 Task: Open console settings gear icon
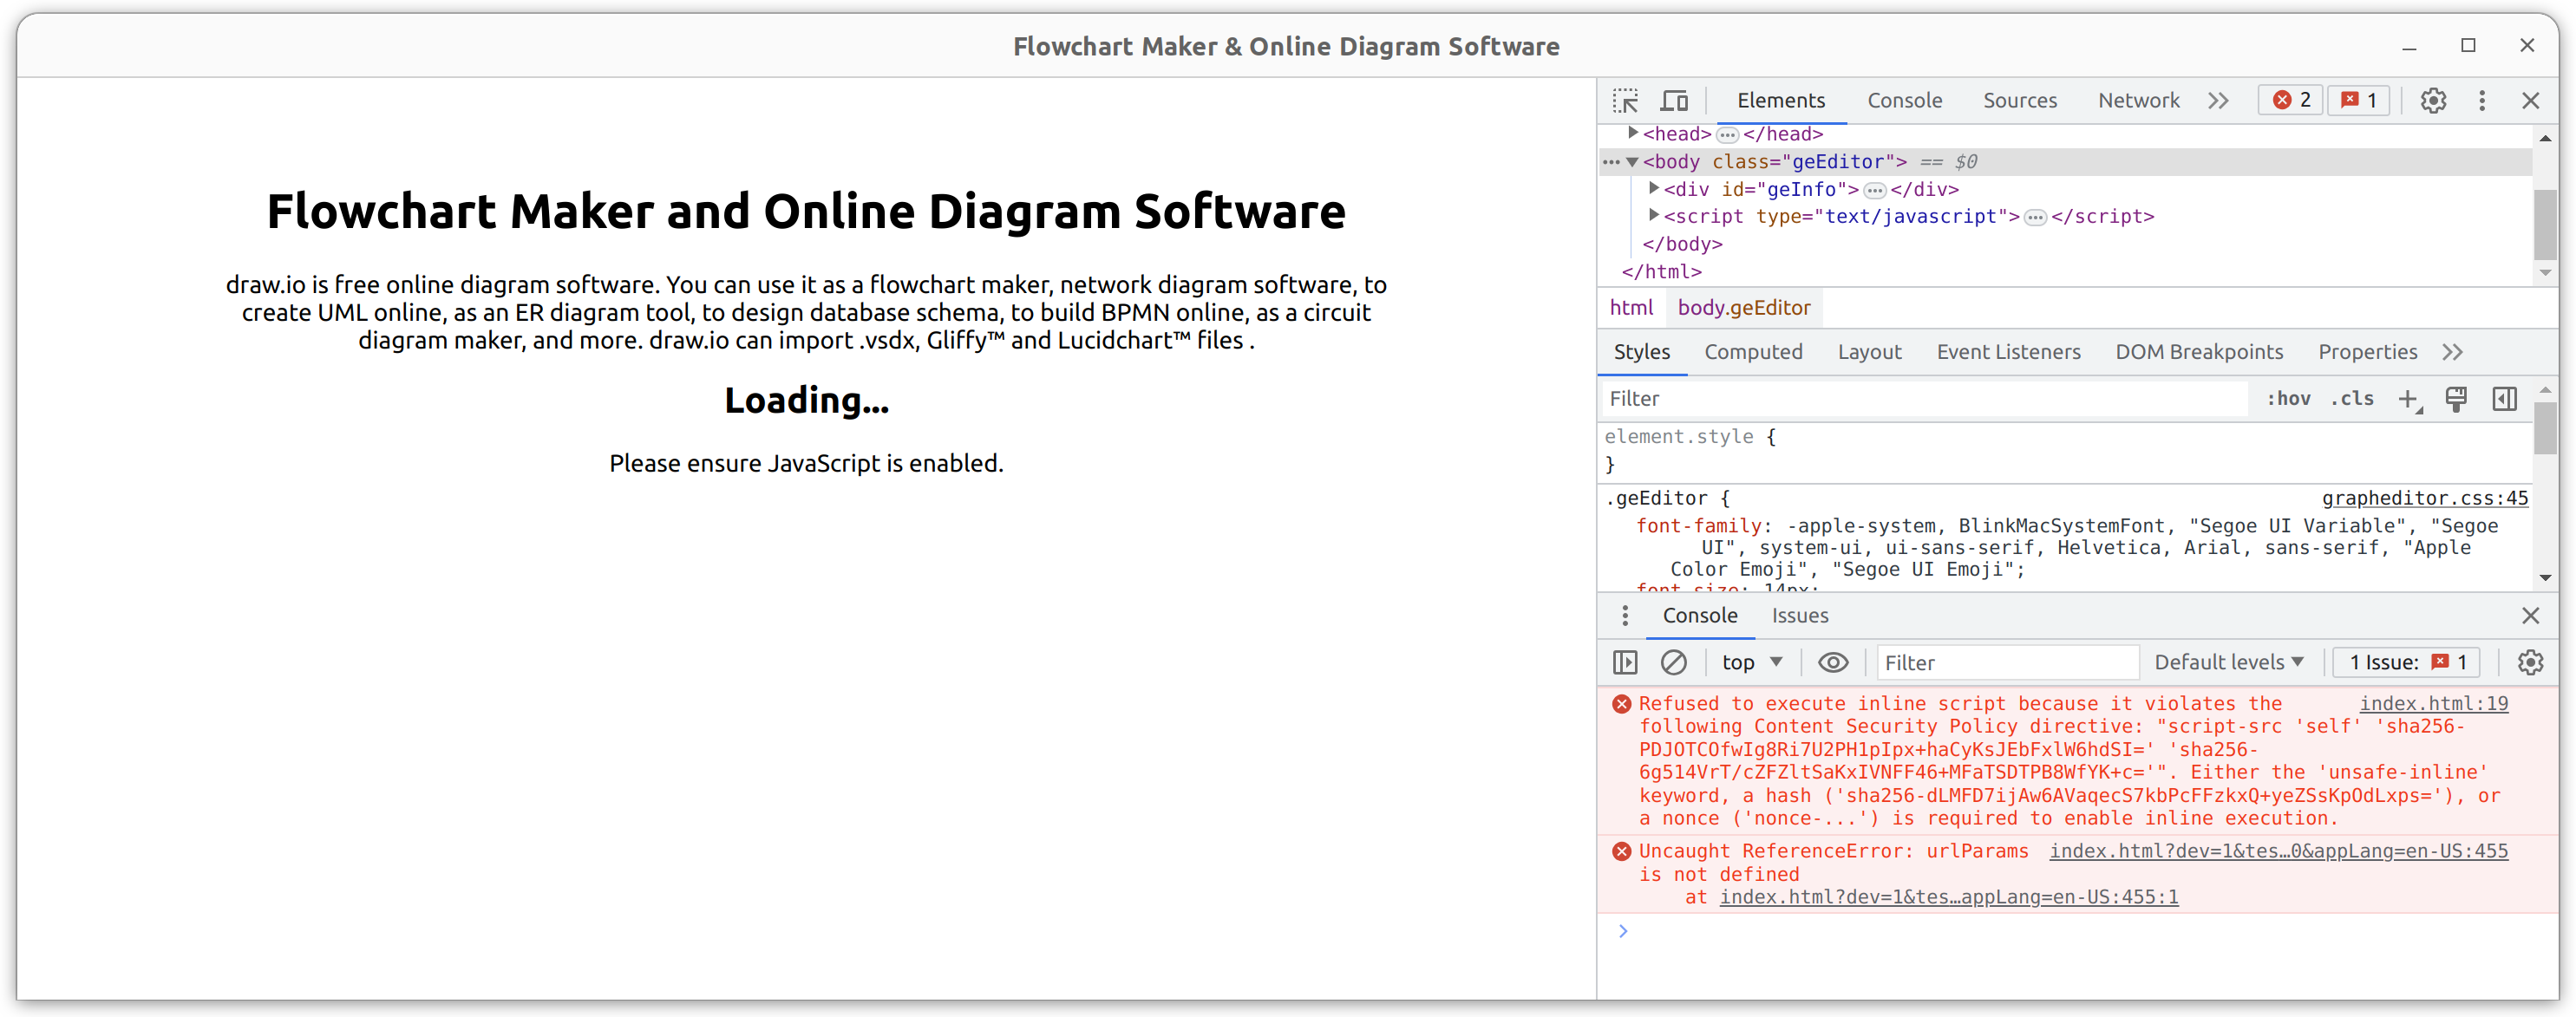(2530, 662)
